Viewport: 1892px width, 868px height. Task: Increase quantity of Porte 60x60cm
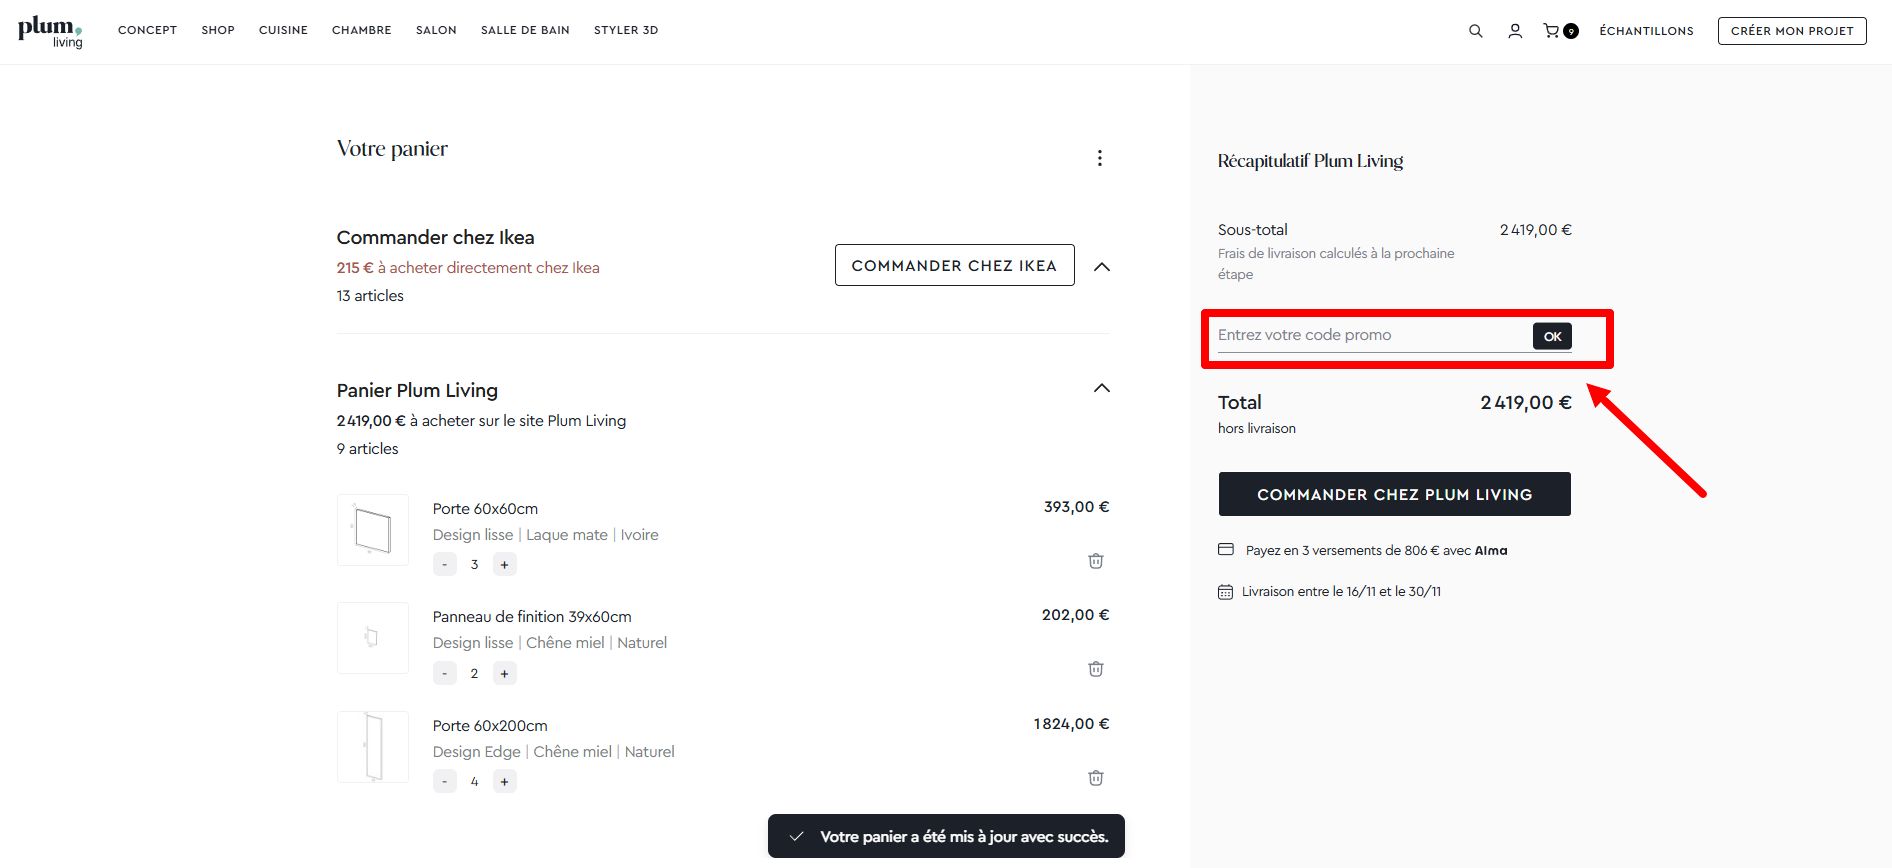[x=505, y=565]
